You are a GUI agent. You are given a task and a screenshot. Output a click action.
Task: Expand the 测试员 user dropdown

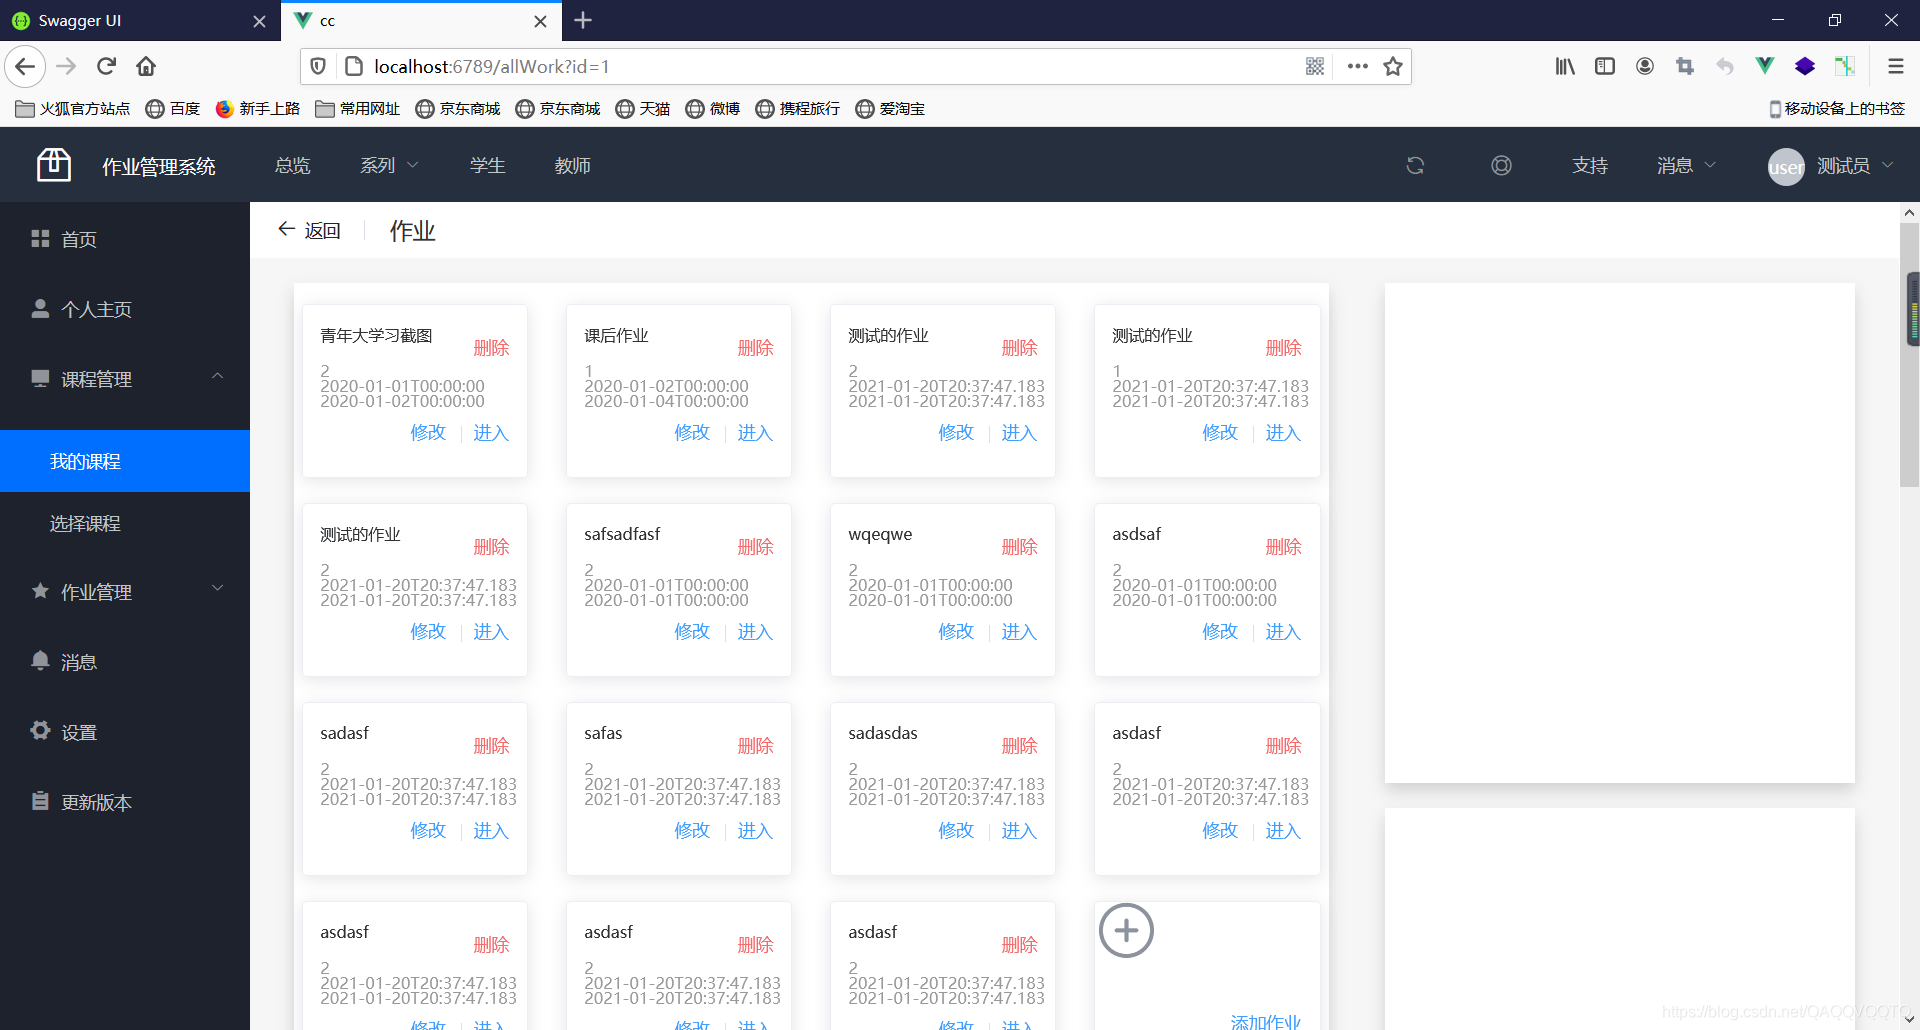[x=1855, y=165]
